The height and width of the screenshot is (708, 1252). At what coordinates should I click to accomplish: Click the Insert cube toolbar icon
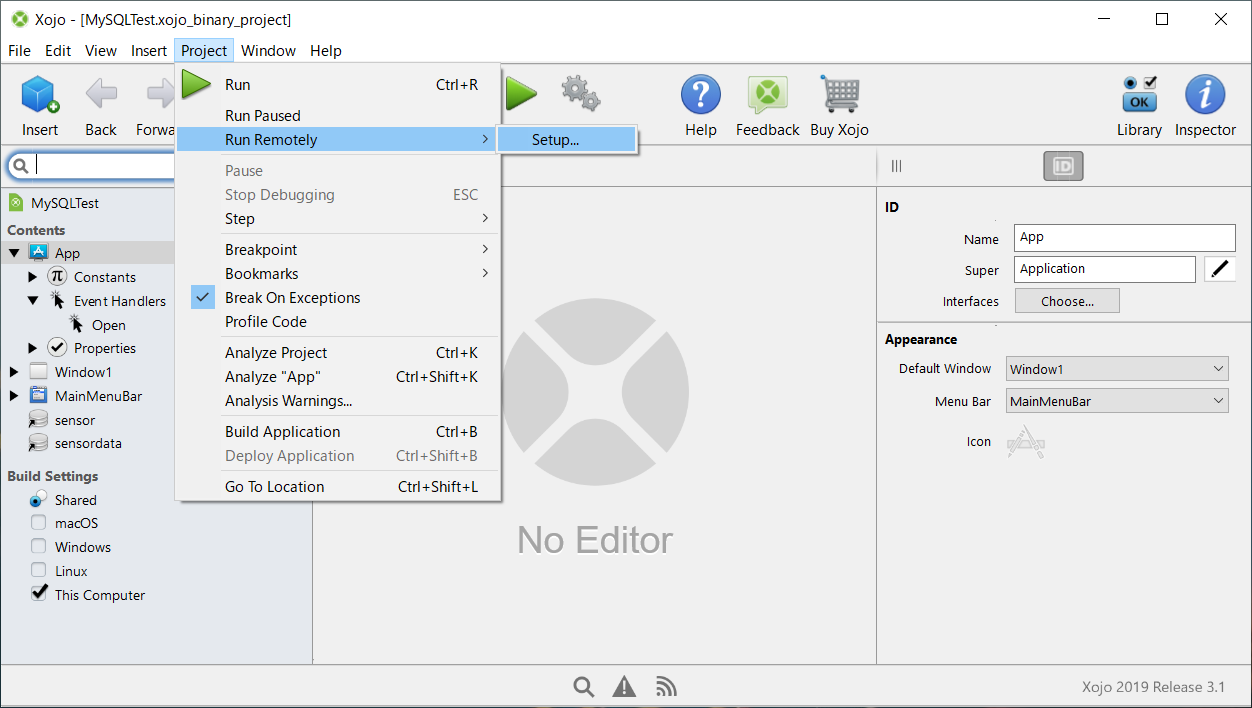tap(40, 95)
